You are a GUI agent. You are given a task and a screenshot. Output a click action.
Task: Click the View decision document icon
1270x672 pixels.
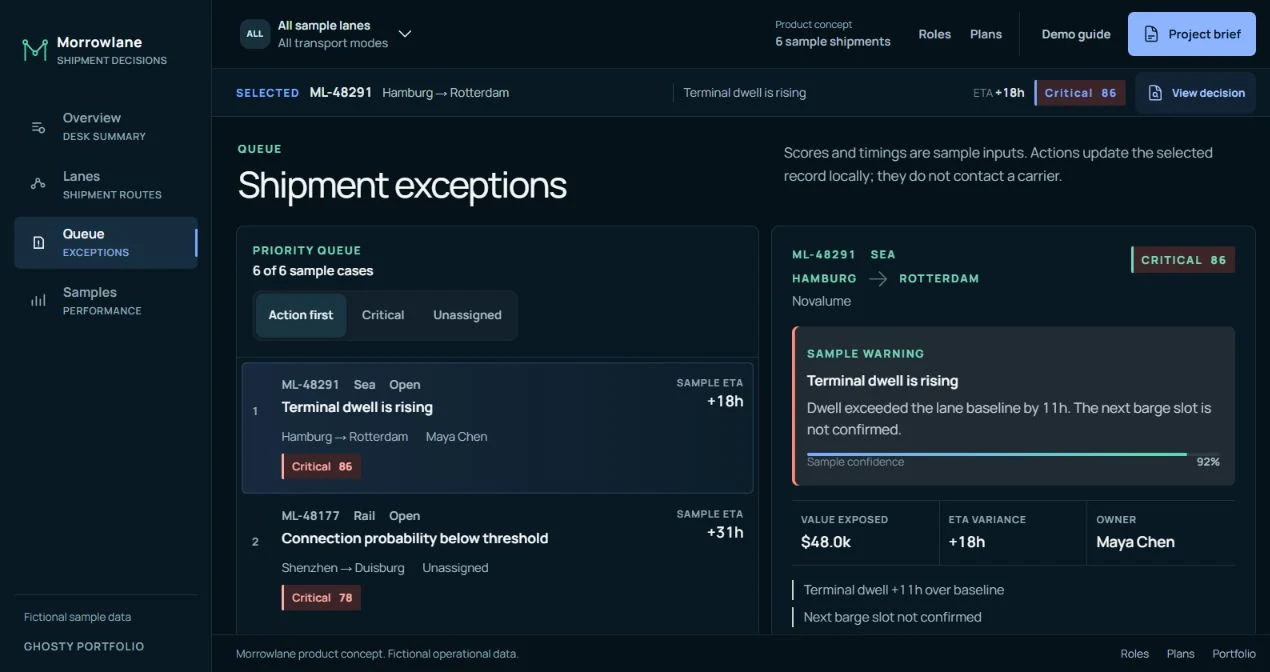pos(1155,93)
